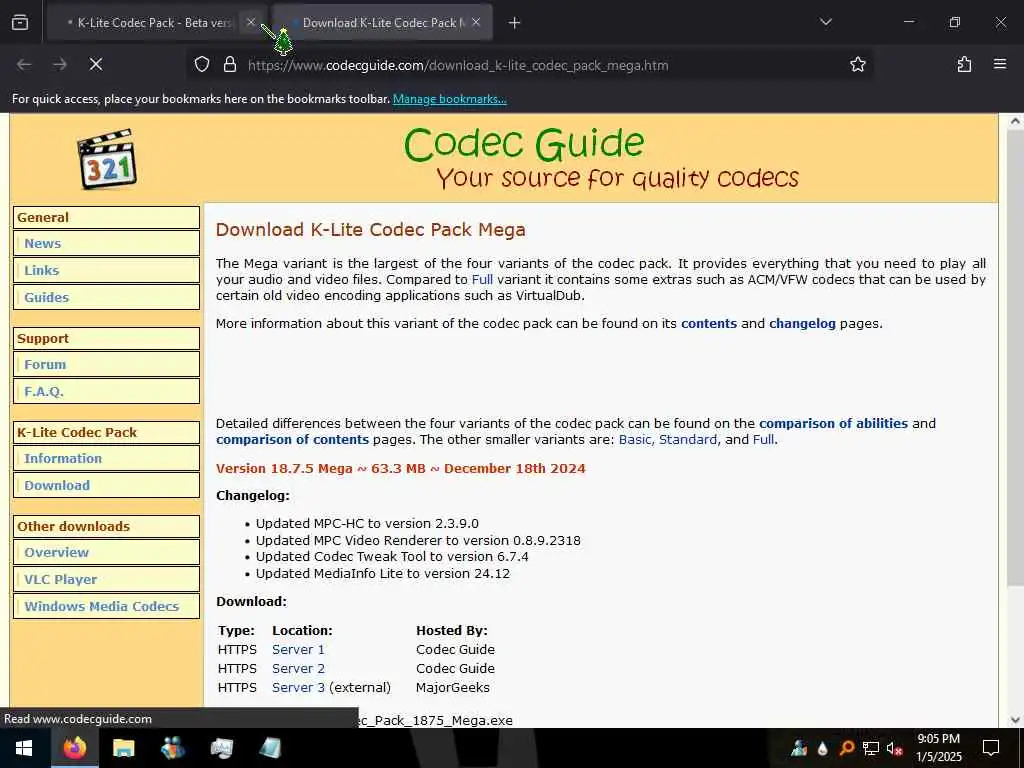Open the changelog page link
Screen dimensions: 1024x768
(802, 323)
